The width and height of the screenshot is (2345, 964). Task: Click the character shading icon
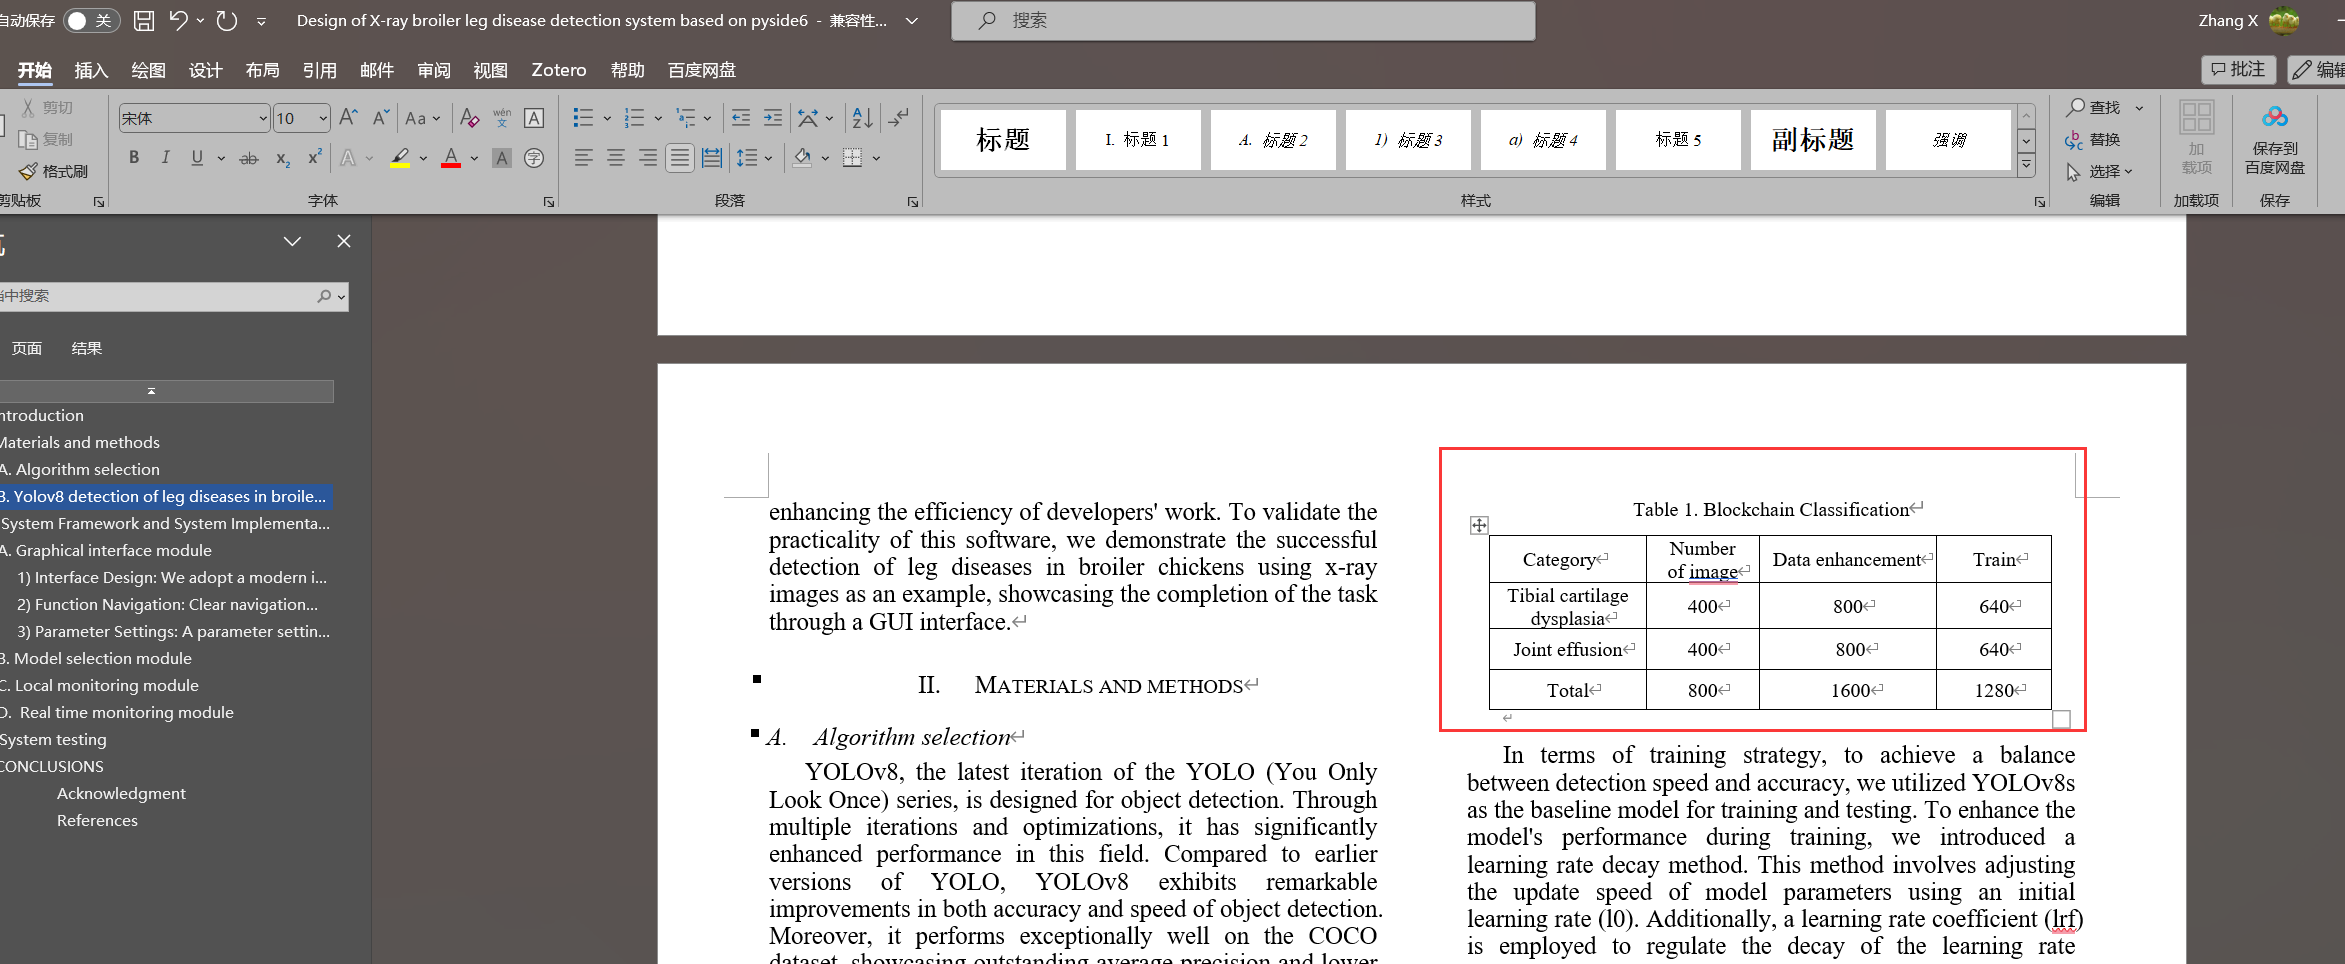[502, 158]
